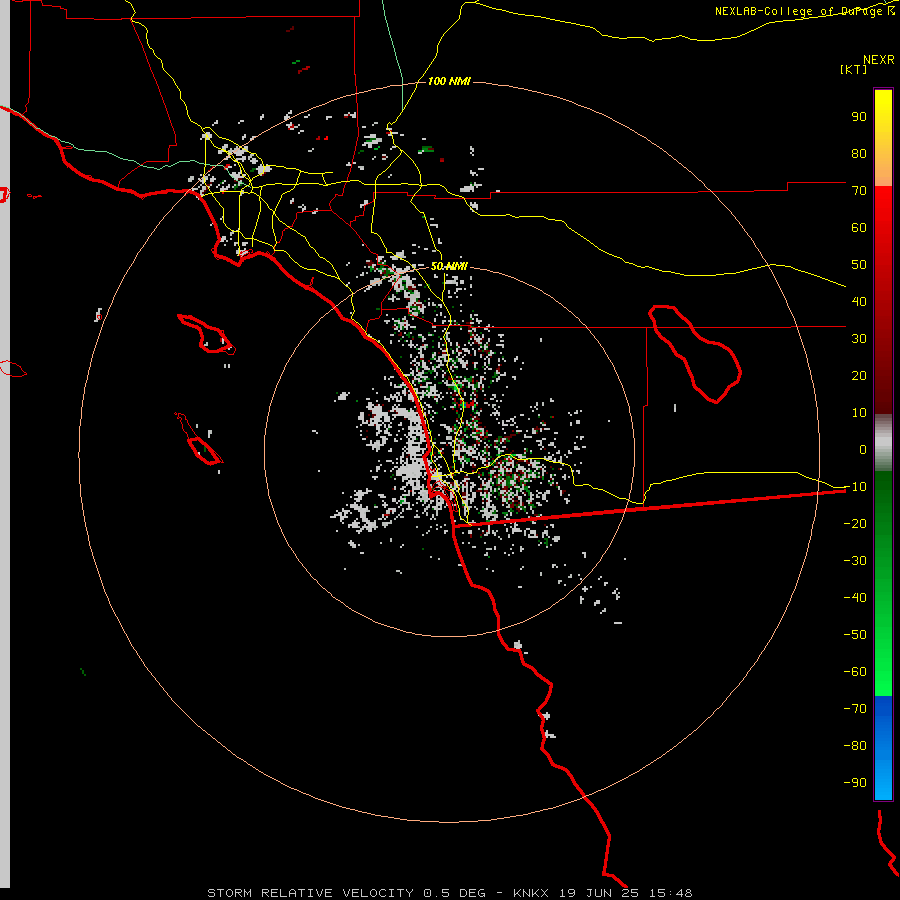This screenshot has height=900, width=900.
Task: Click the 50 NMI range ring label
Action: [x=449, y=266]
